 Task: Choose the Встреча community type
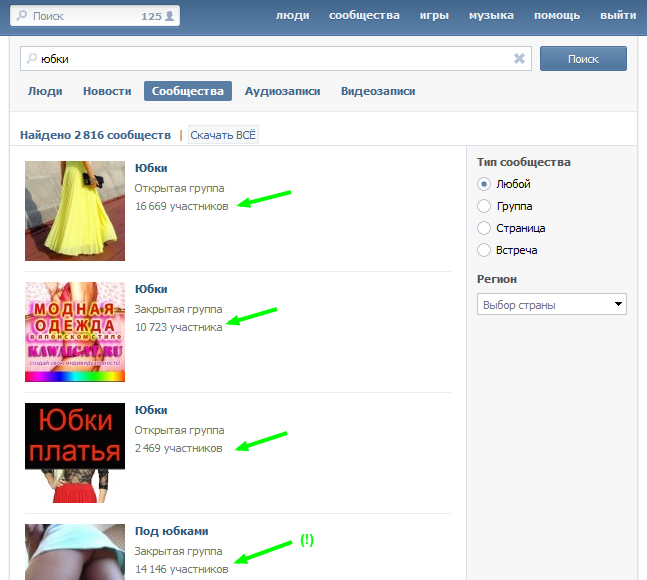[x=484, y=250]
